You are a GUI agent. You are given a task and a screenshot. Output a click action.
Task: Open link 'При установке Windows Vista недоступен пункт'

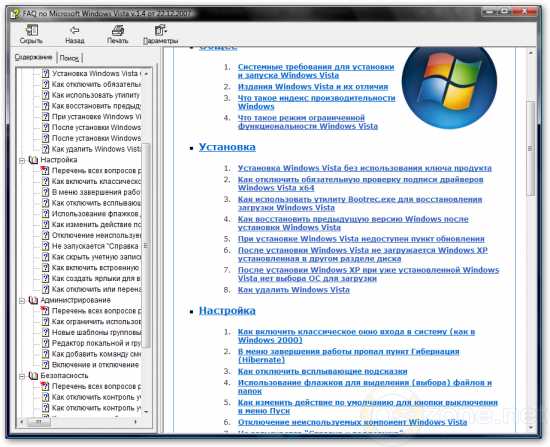pos(361,239)
